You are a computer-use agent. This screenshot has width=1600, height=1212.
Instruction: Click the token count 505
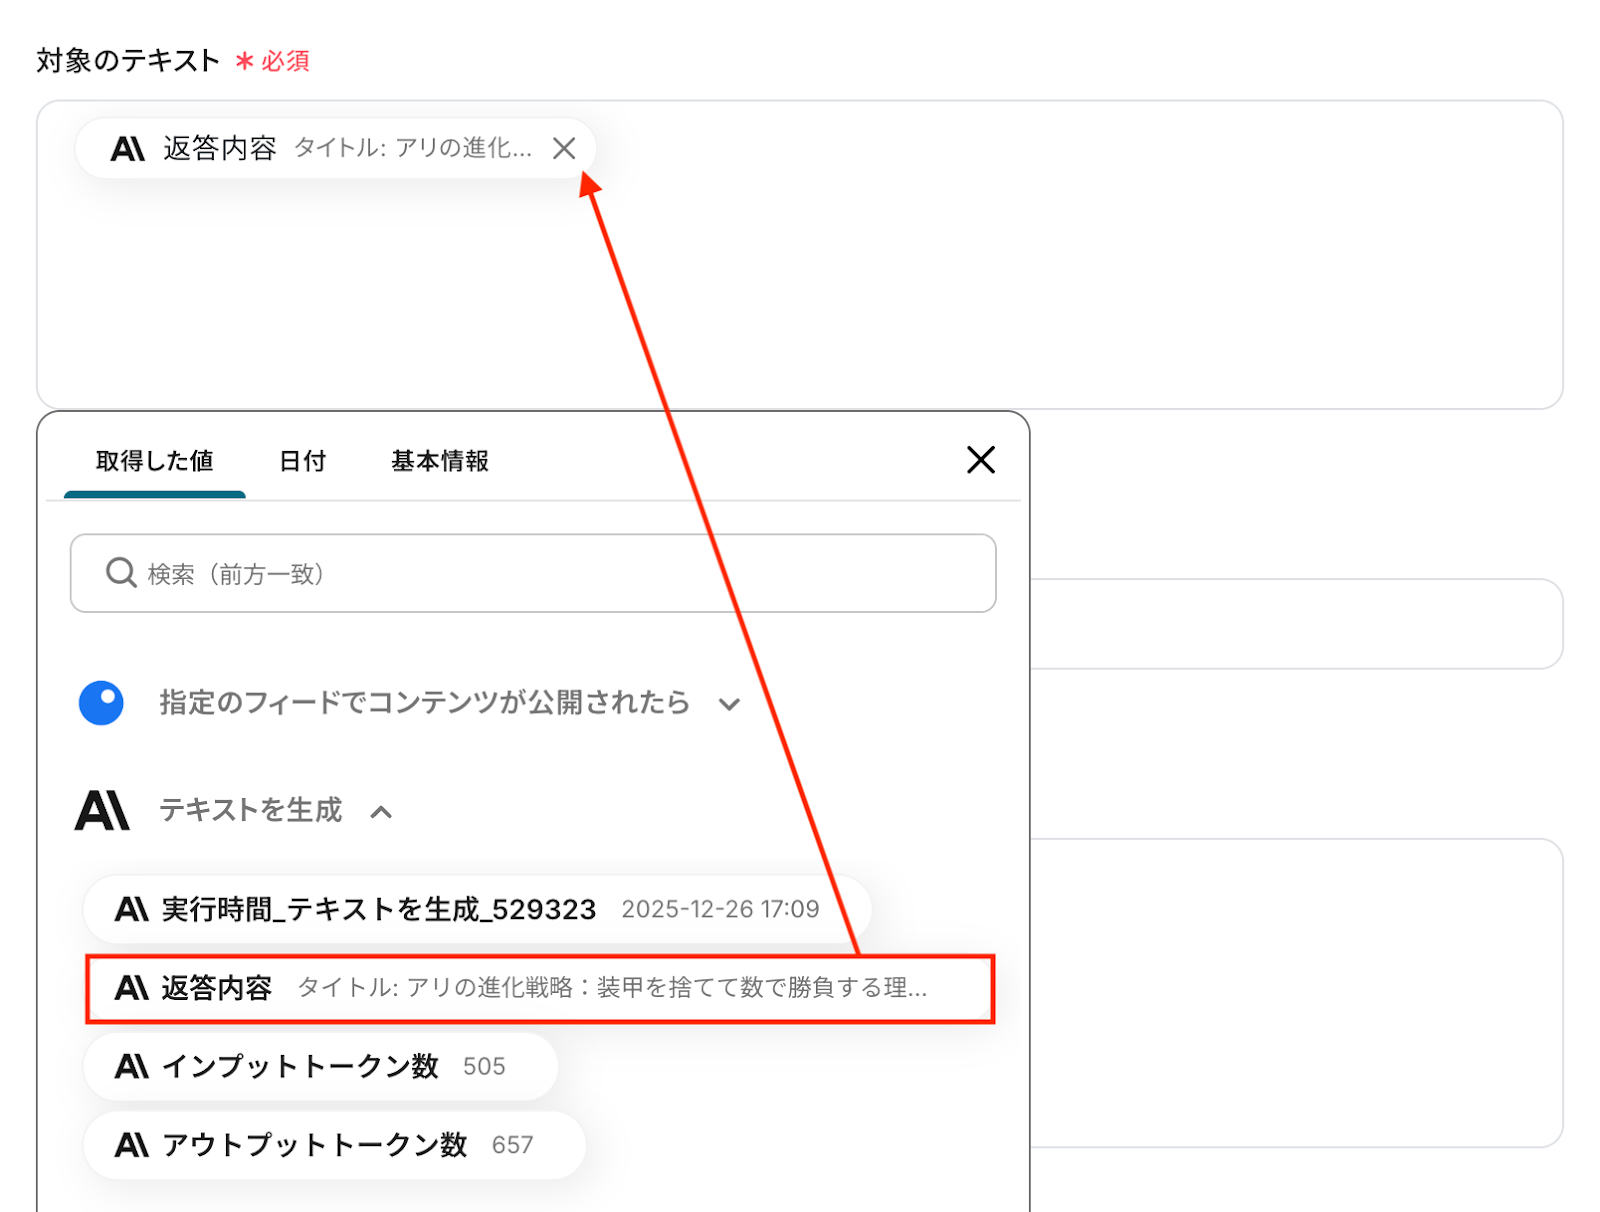(x=484, y=1066)
